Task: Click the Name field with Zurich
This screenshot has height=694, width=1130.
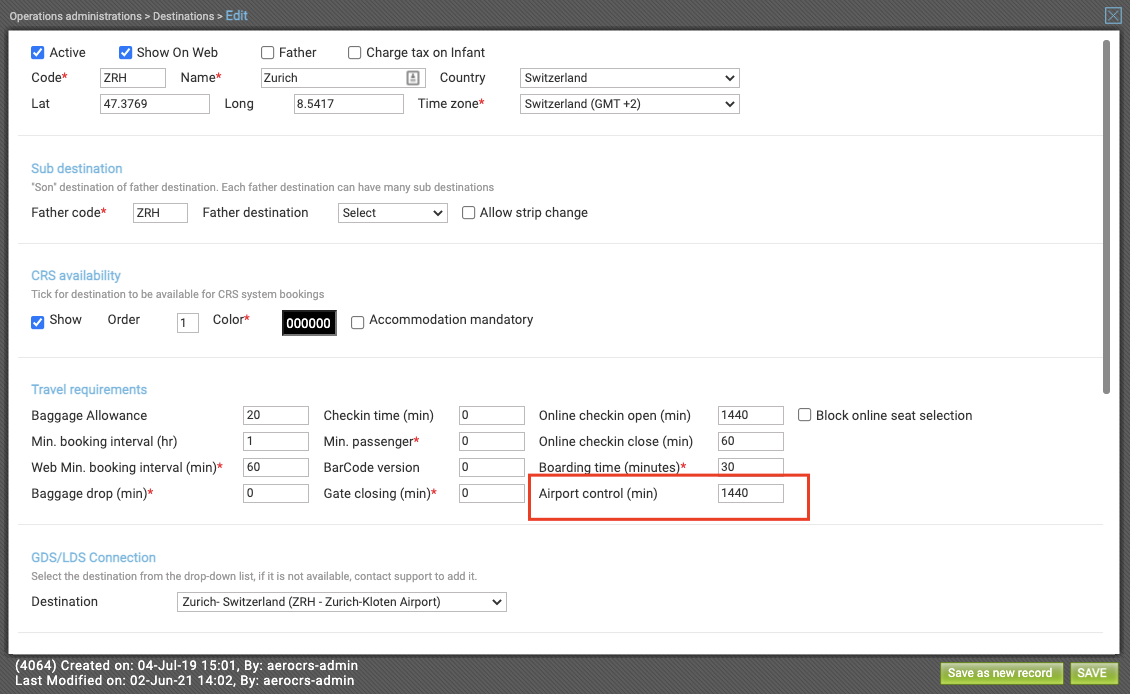Action: tap(342, 78)
